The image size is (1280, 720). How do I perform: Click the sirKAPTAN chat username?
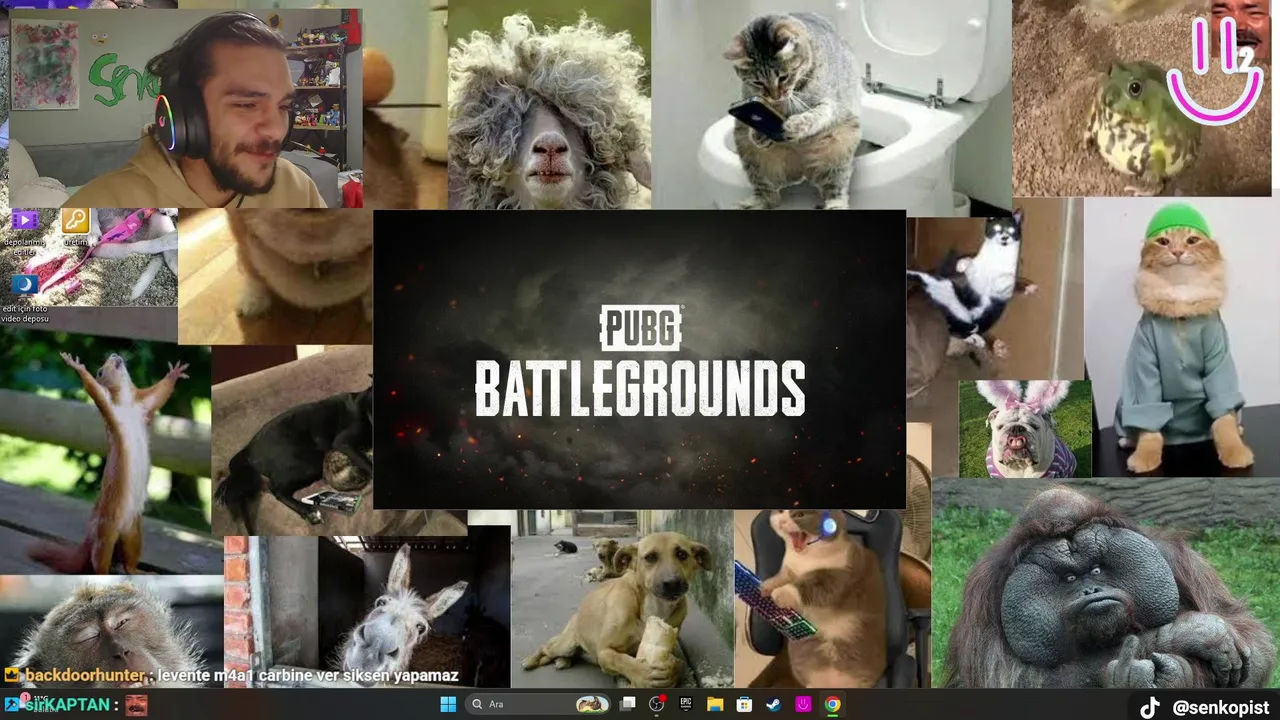tap(65, 705)
